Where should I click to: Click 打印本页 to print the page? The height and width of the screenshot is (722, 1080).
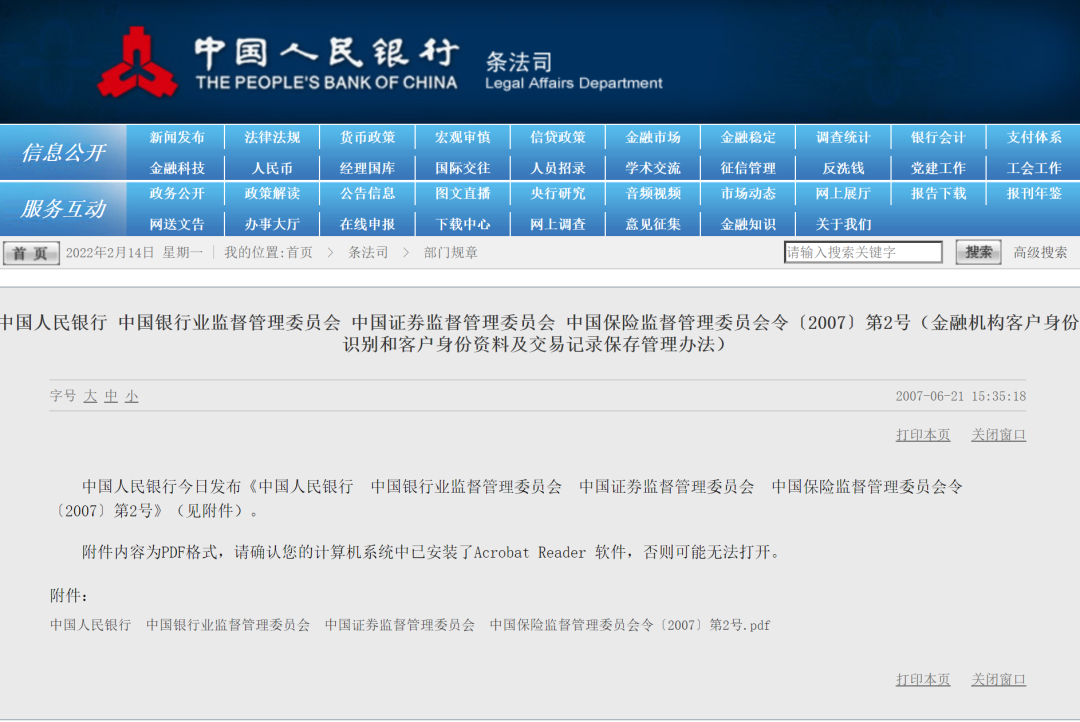(922, 434)
